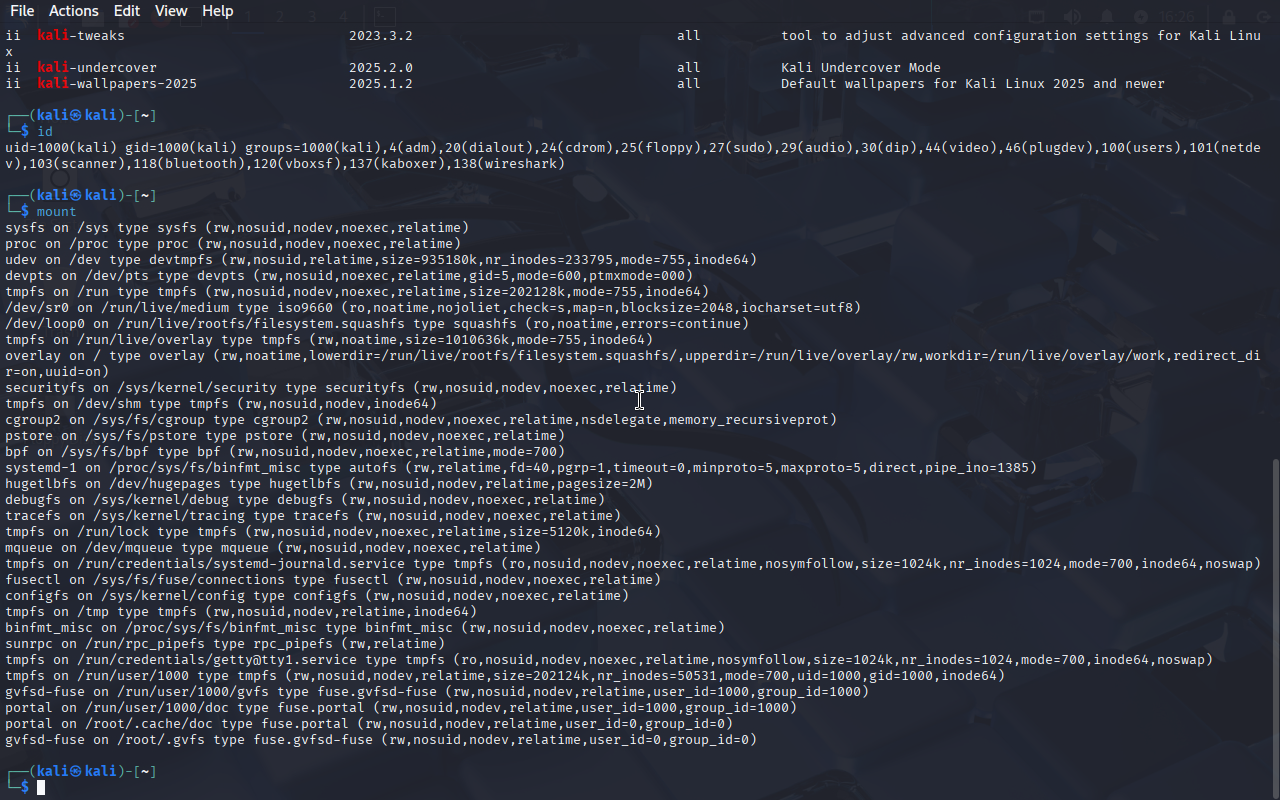Click the '/dev/loop0' squashfs mount line
The width and height of the screenshot is (1280, 800).
tap(377, 323)
